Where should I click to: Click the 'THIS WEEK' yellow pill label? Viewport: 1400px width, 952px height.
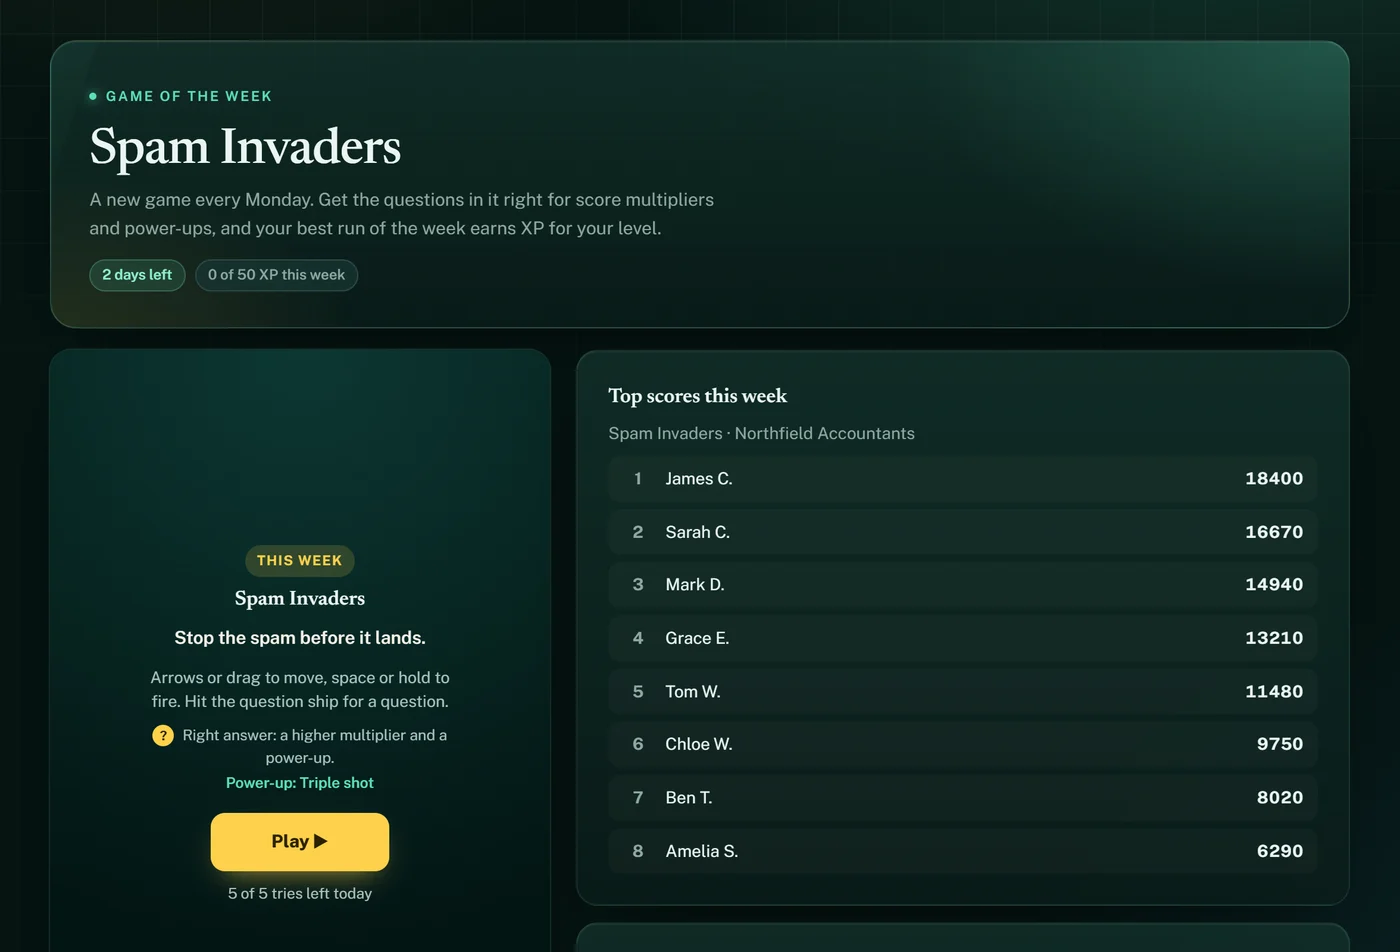pyautogui.click(x=300, y=561)
